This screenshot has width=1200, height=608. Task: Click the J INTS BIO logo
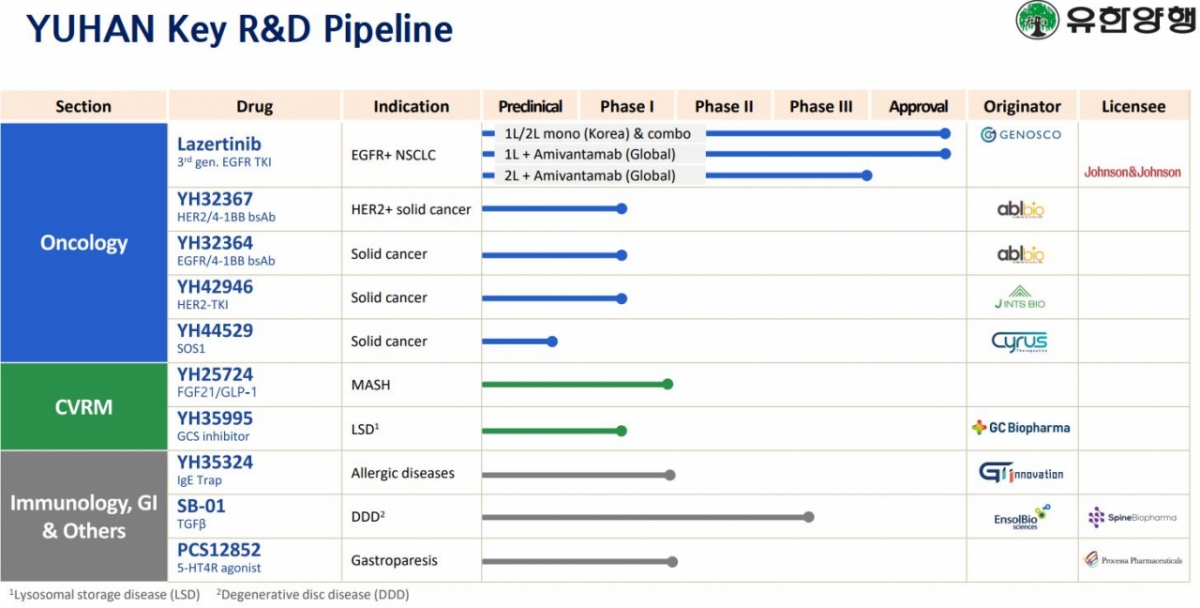tap(1020, 297)
